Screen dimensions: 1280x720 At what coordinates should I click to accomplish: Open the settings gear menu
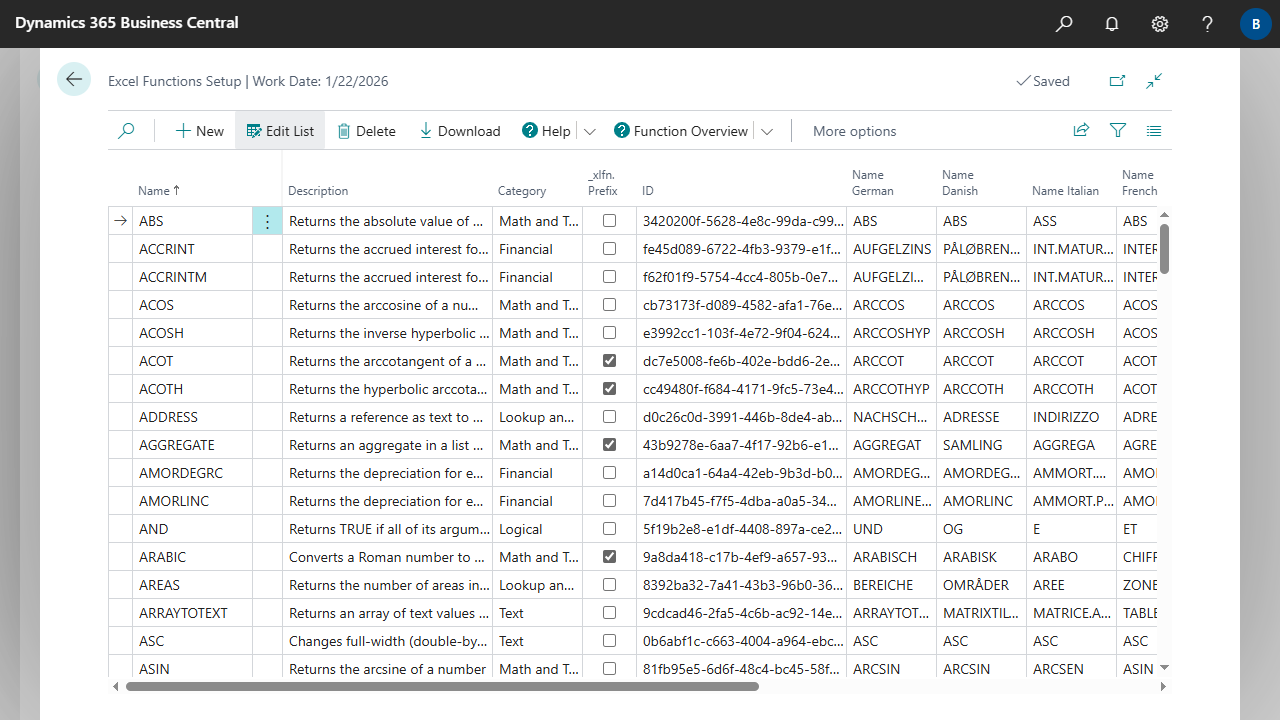(x=1160, y=23)
